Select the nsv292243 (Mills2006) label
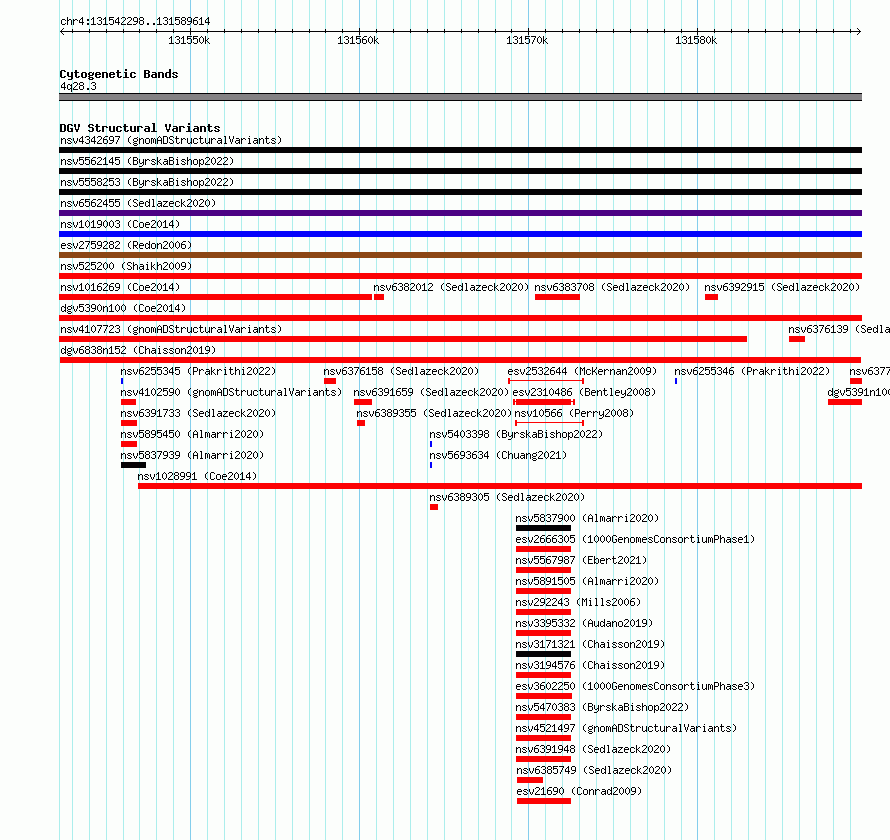This screenshot has height=840, width=890. [578, 602]
